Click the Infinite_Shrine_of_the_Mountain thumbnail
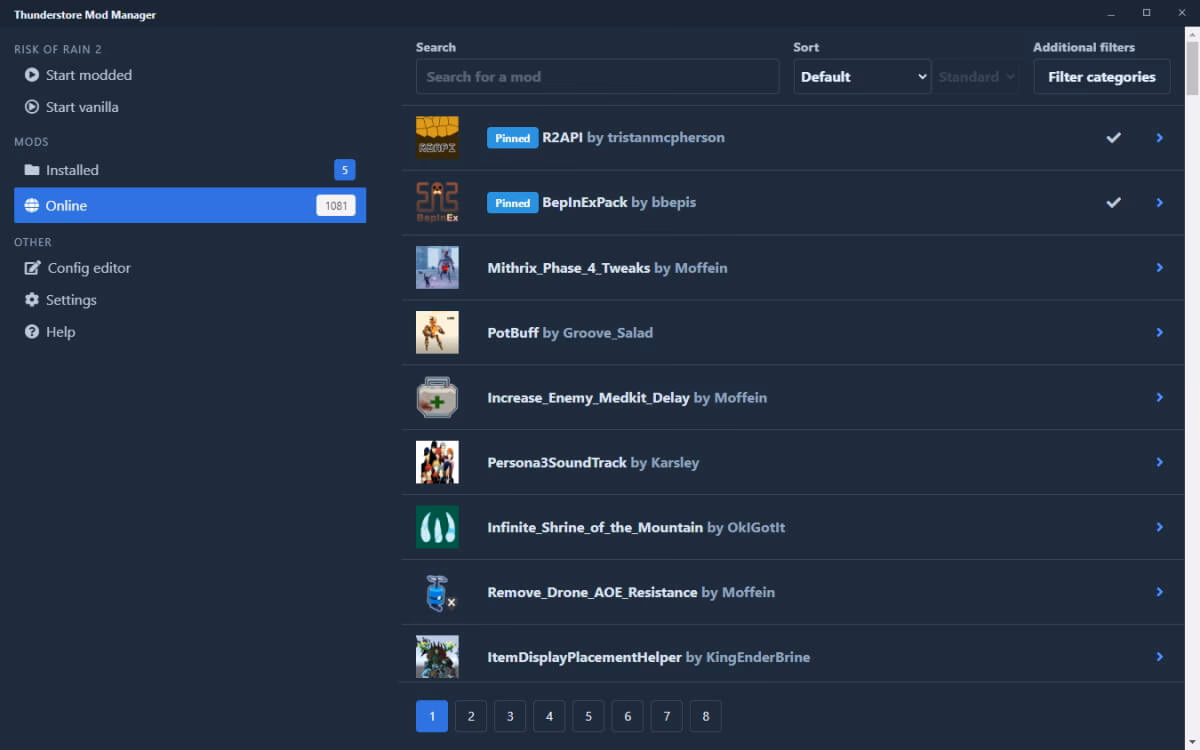1200x750 pixels. 437,527
